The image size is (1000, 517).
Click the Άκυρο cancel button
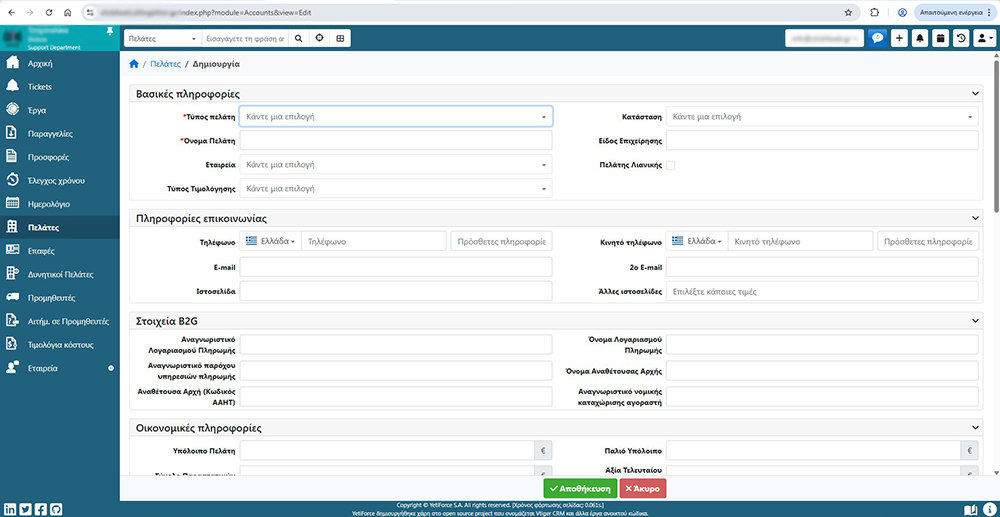[643, 488]
